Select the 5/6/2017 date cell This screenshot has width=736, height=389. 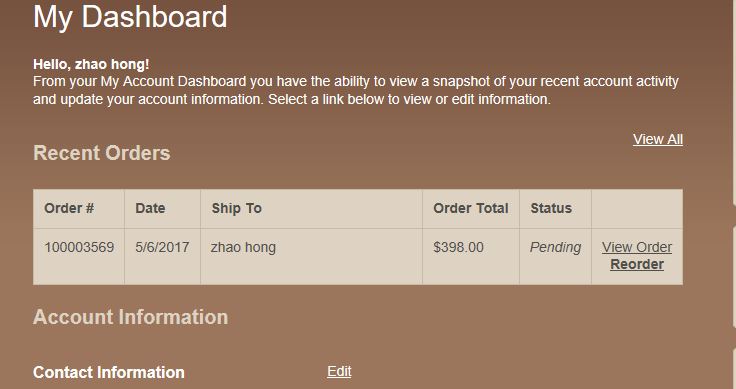point(162,247)
